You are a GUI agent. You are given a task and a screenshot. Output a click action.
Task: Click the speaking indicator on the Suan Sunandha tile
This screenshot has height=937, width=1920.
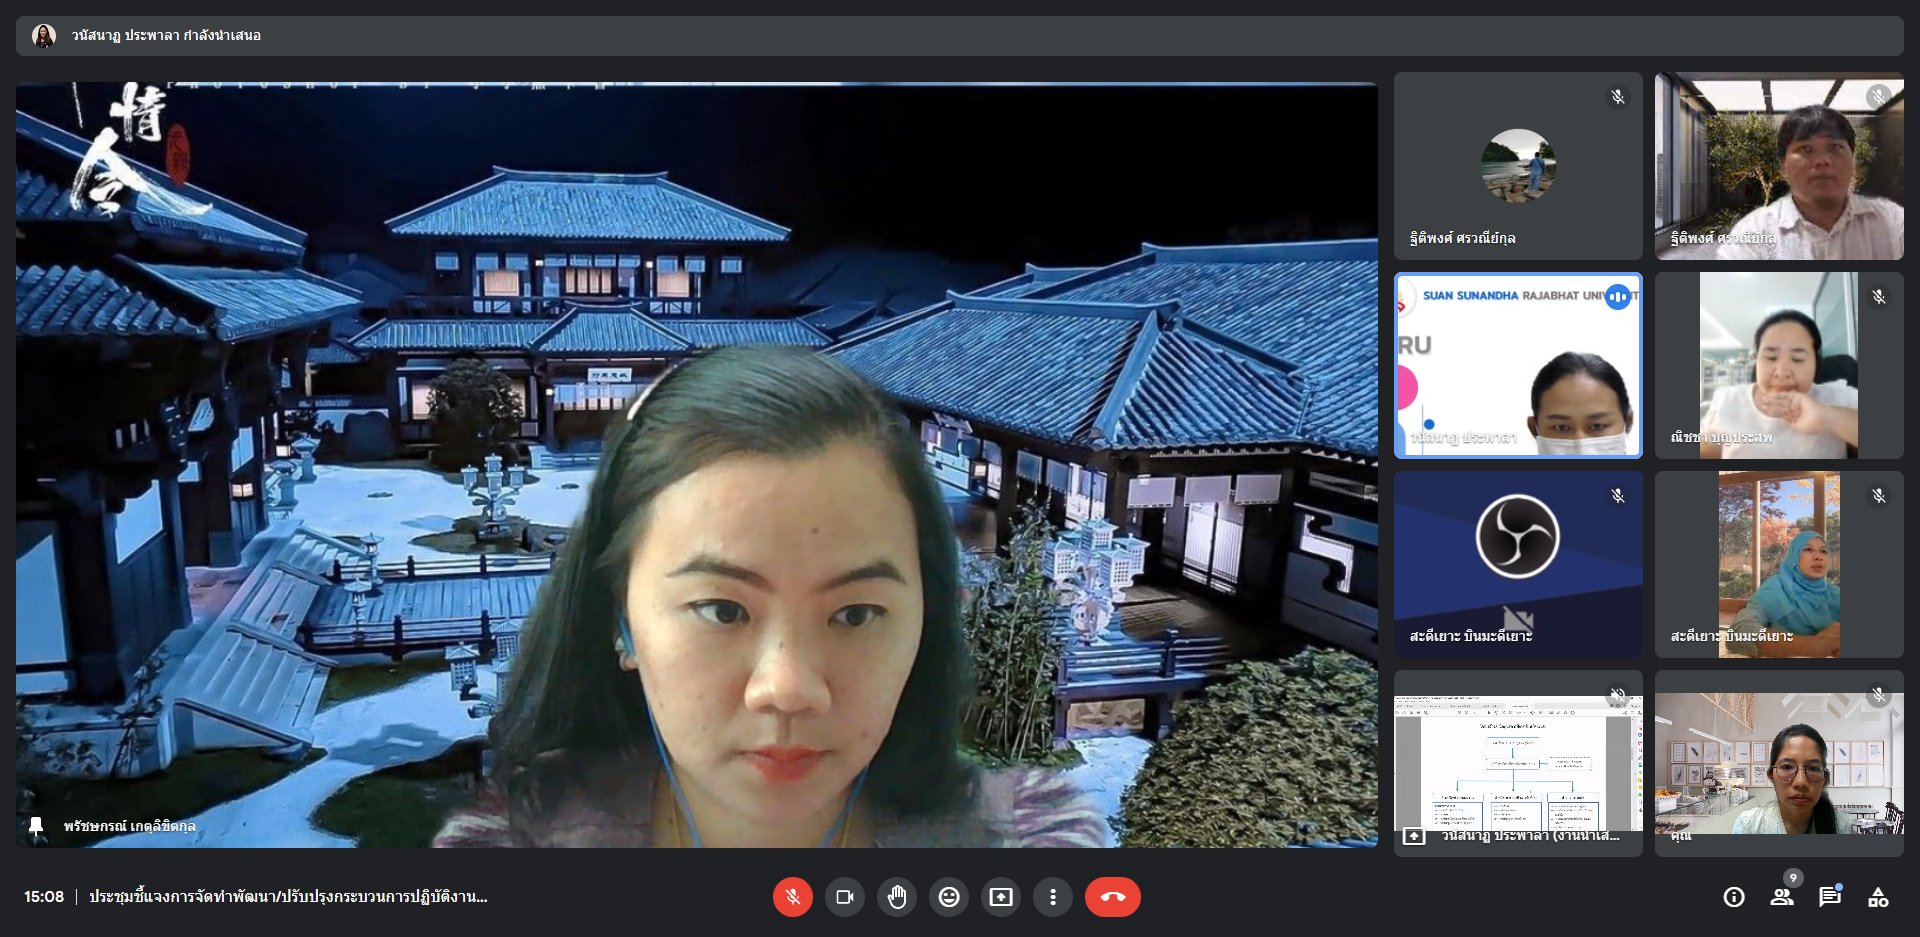click(1617, 297)
